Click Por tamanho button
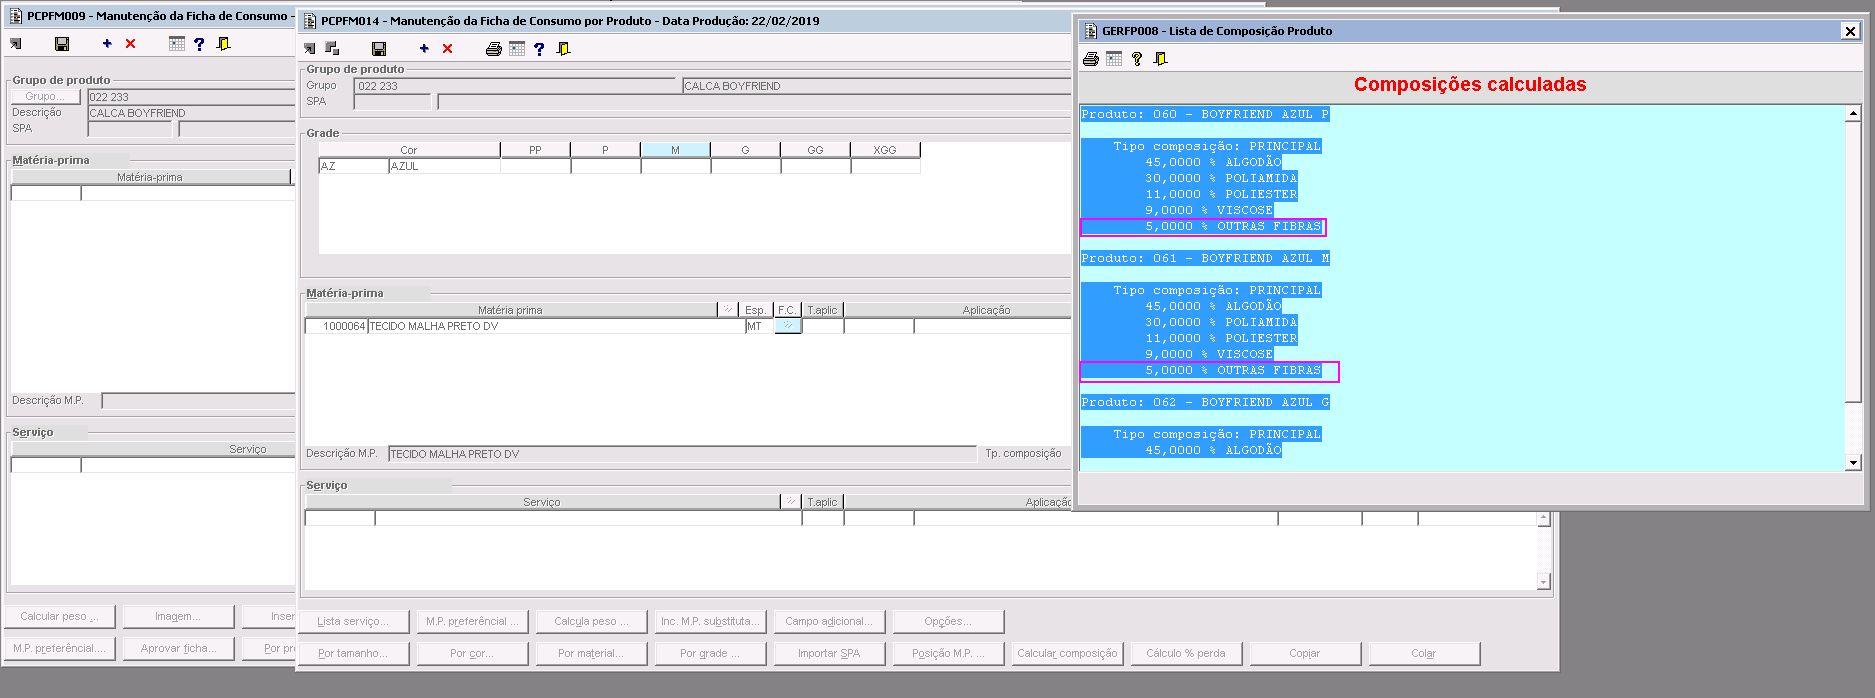This screenshot has height=698, width=1875. pyautogui.click(x=353, y=653)
